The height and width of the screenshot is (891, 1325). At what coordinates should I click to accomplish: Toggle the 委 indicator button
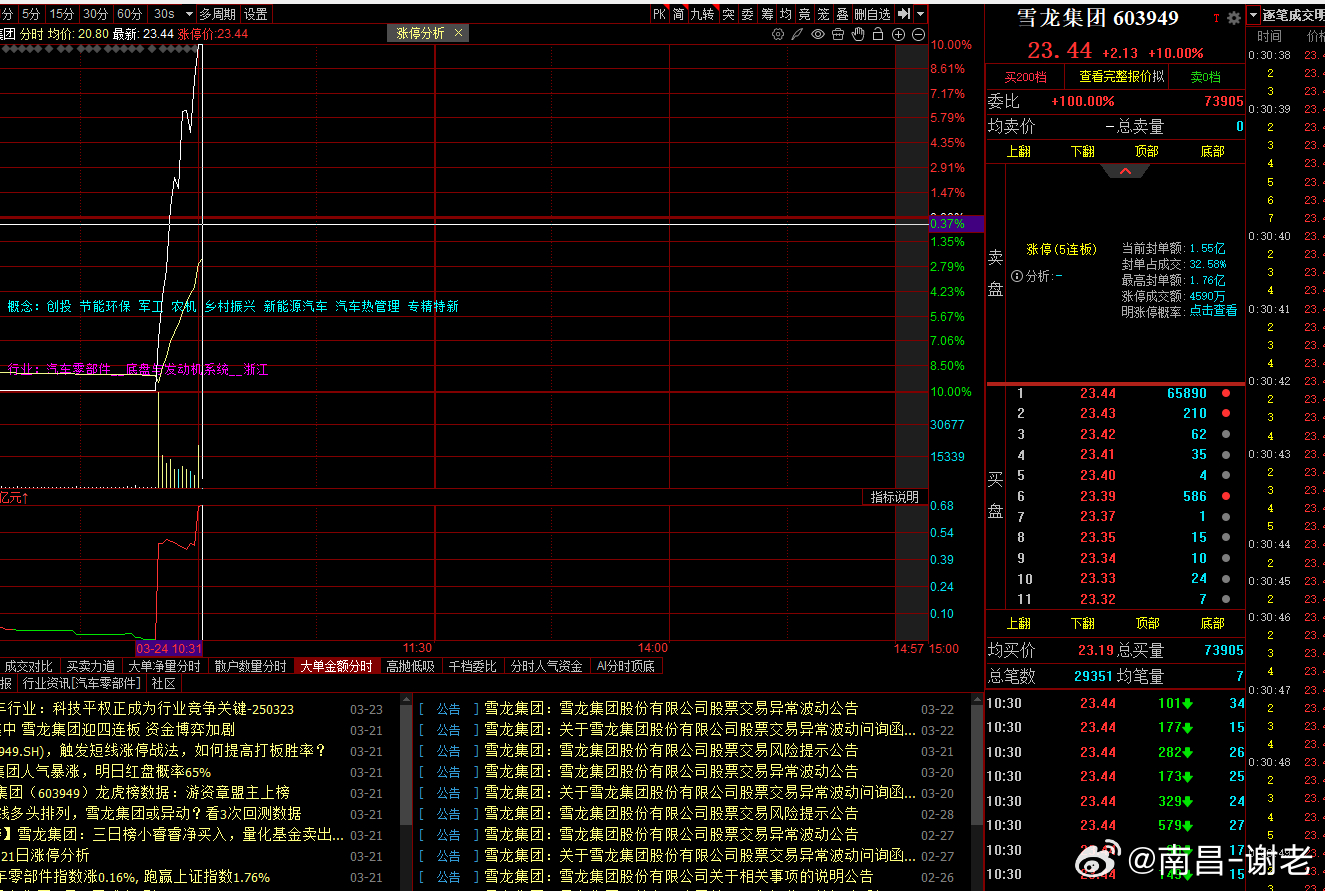pyautogui.click(x=747, y=14)
